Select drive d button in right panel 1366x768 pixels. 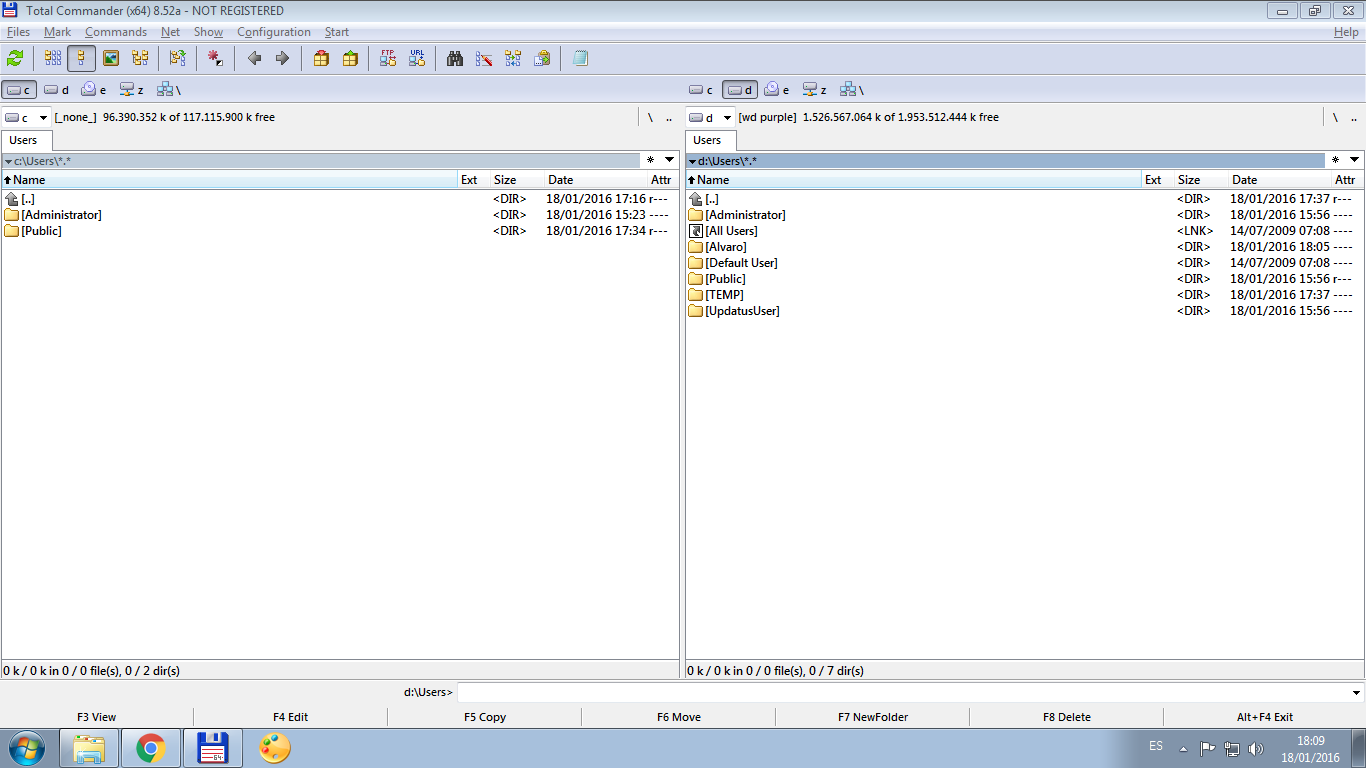point(740,90)
